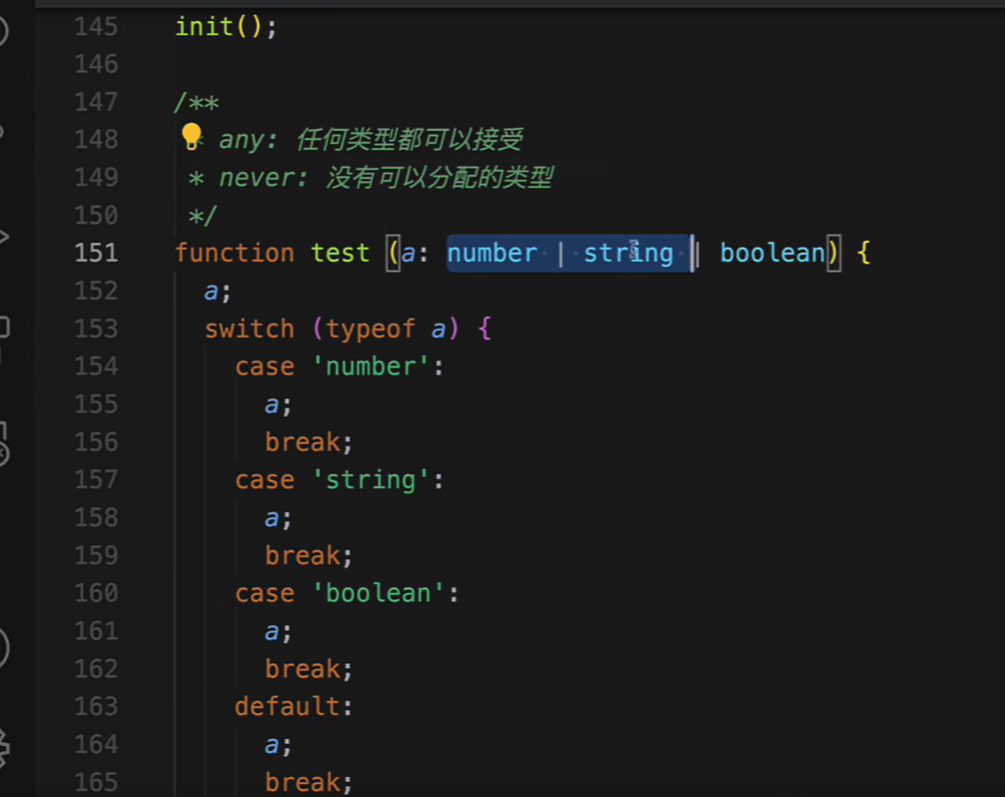Click the 'boolean' case label on line 160

tap(379, 592)
